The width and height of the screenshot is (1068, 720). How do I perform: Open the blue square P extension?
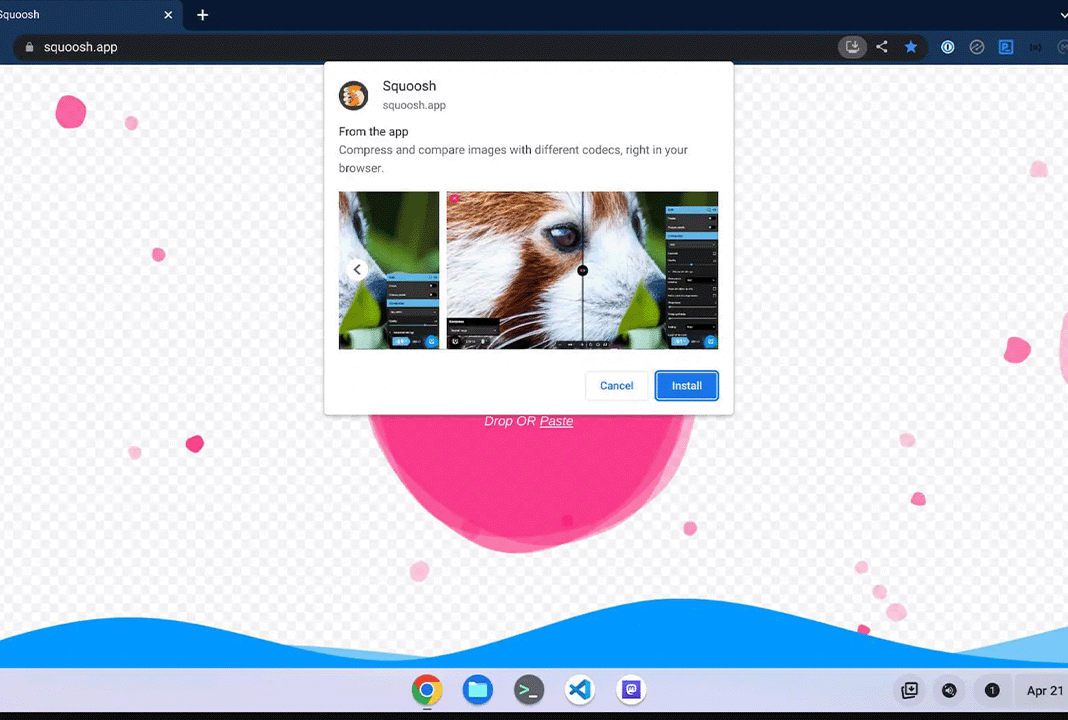tap(1006, 47)
